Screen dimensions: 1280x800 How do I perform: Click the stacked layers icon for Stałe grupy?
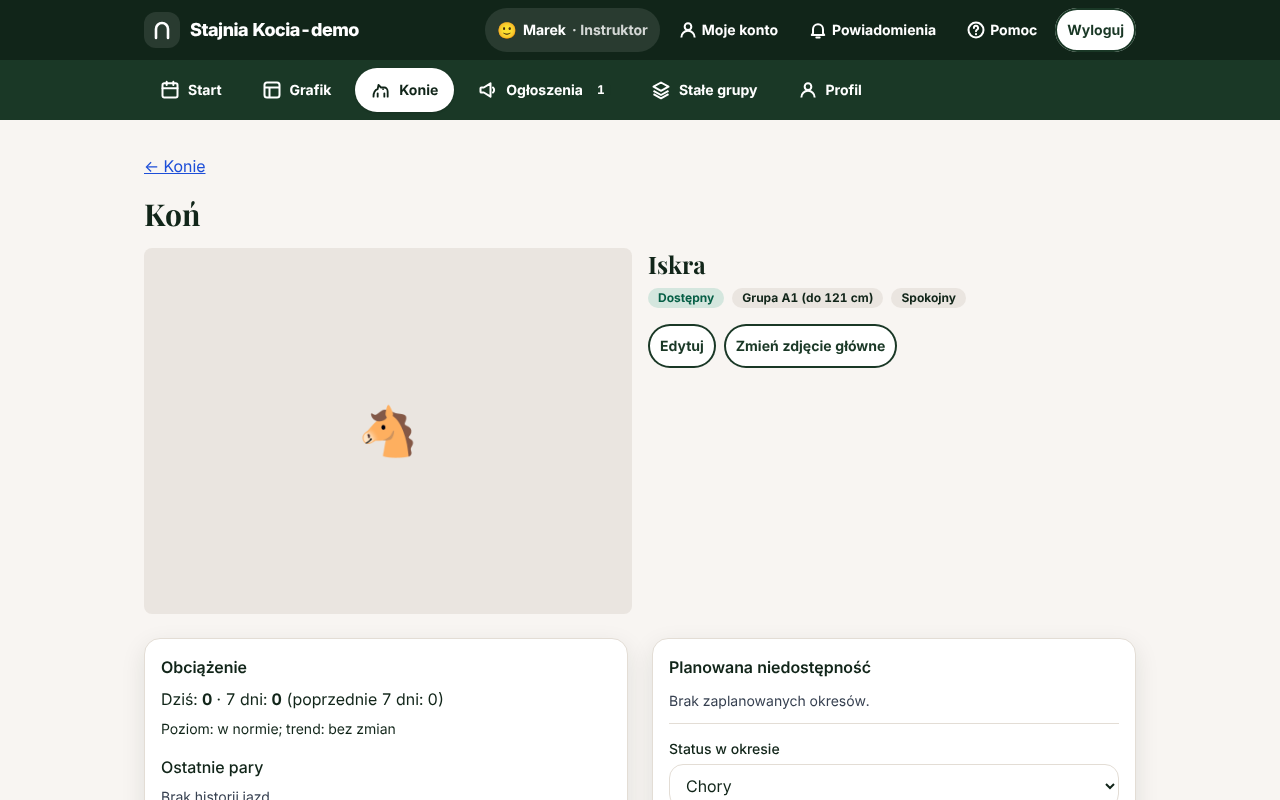pyautogui.click(x=661, y=90)
